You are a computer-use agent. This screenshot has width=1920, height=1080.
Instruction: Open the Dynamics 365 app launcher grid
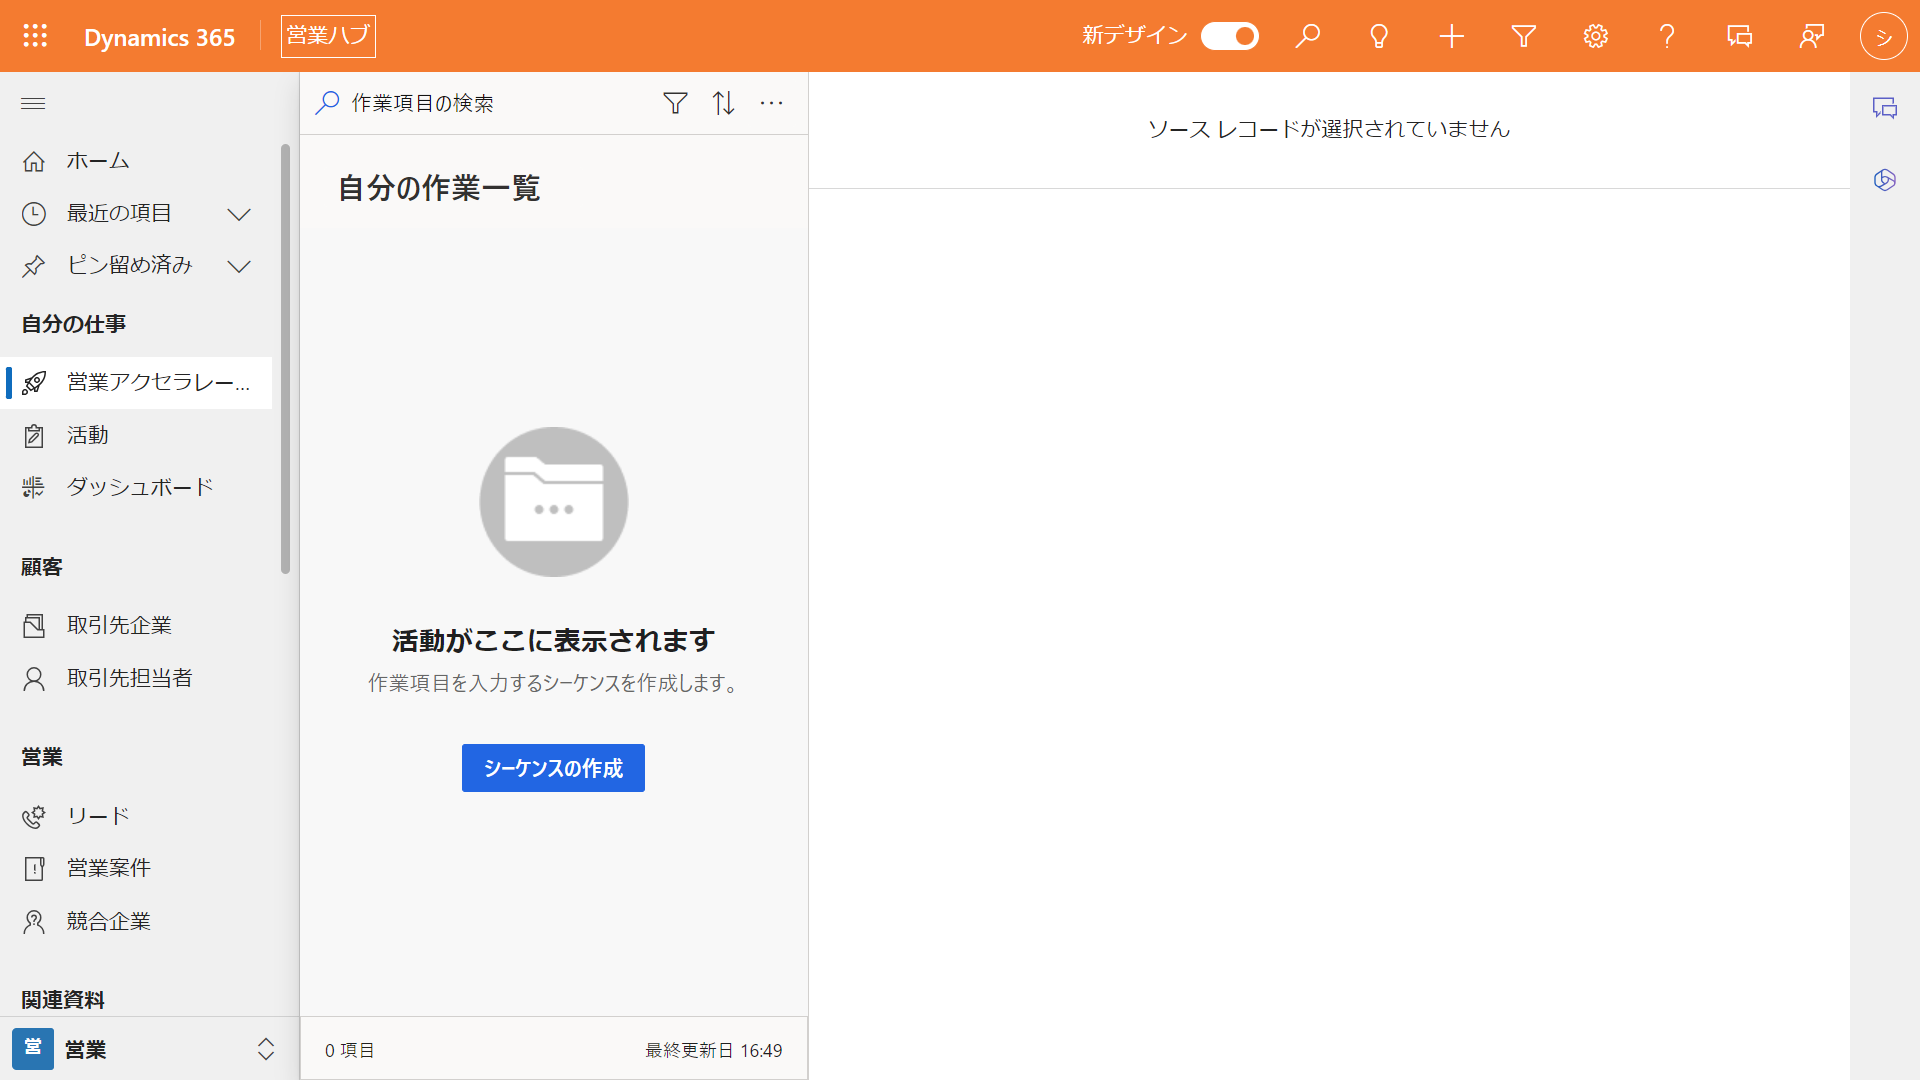pos(35,36)
